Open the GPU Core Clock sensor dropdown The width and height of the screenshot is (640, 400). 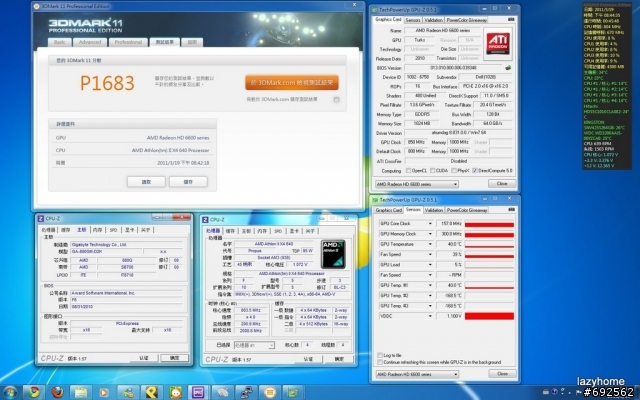[430, 224]
